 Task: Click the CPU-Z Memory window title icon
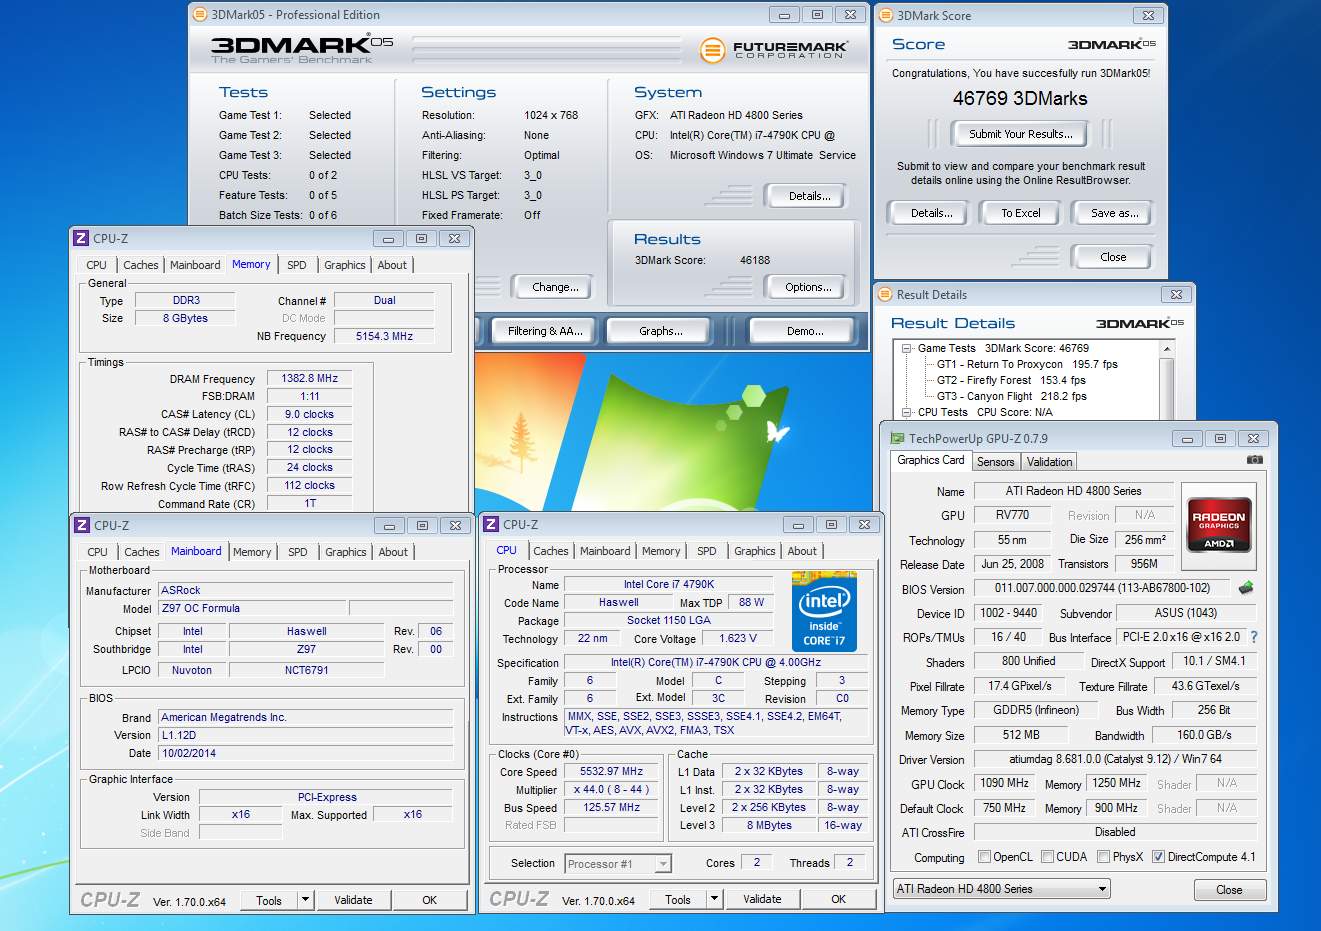coord(81,238)
